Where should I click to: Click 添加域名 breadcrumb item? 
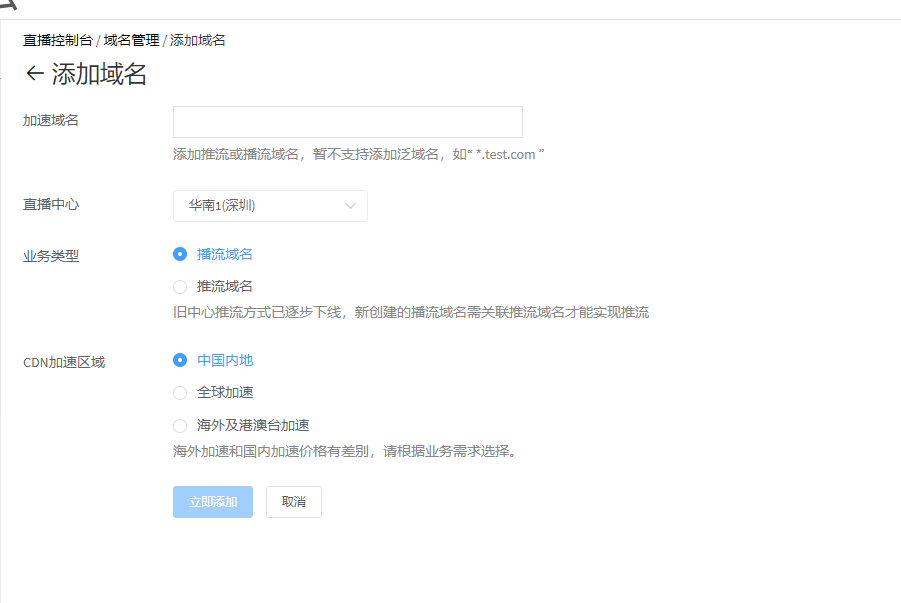198,40
